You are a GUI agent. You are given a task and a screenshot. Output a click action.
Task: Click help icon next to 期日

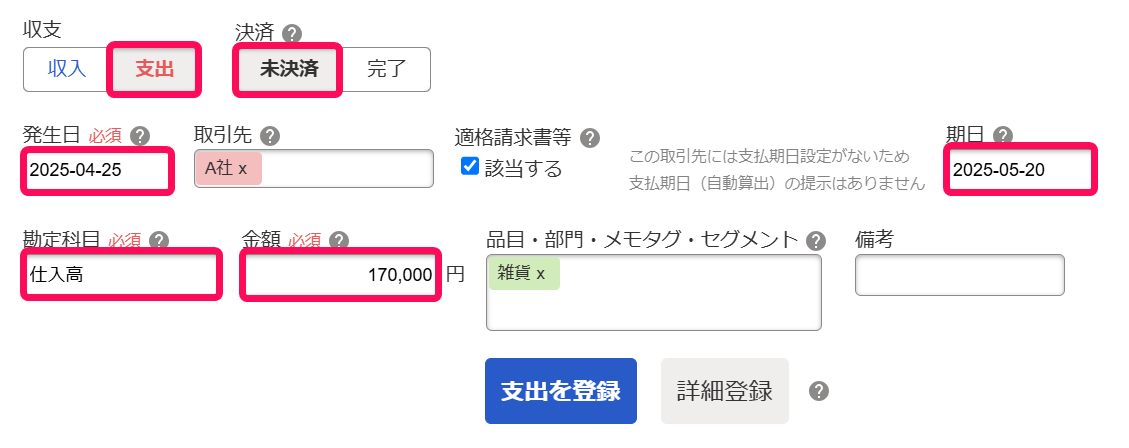tap(1003, 136)
